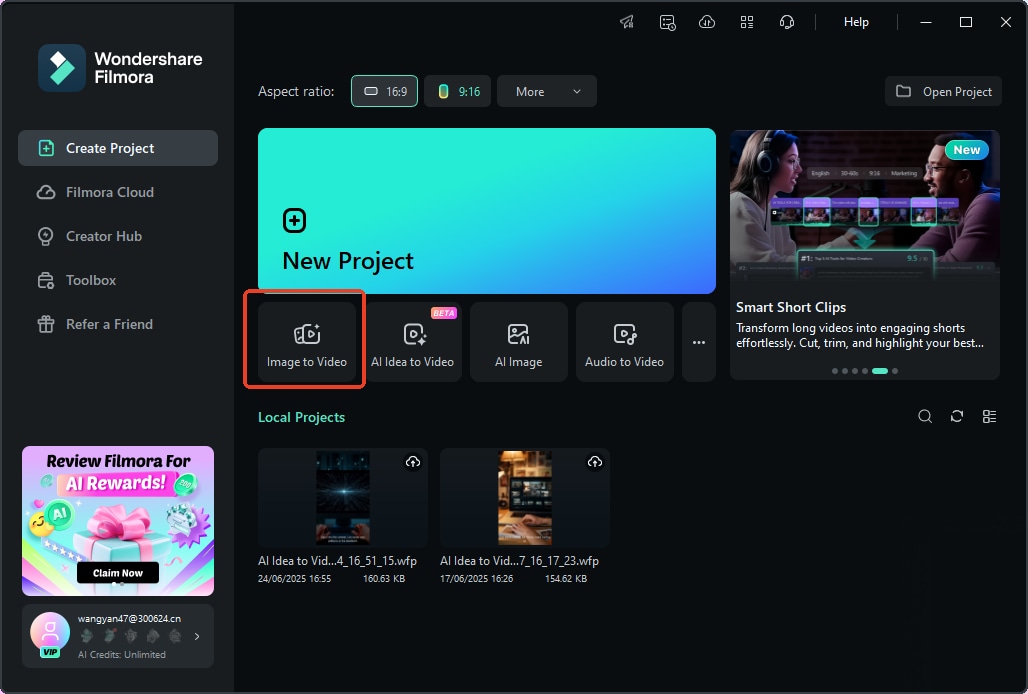1028x694 pixels.
Task: Search local projects with magnifier icon
Action: [925, 416]
